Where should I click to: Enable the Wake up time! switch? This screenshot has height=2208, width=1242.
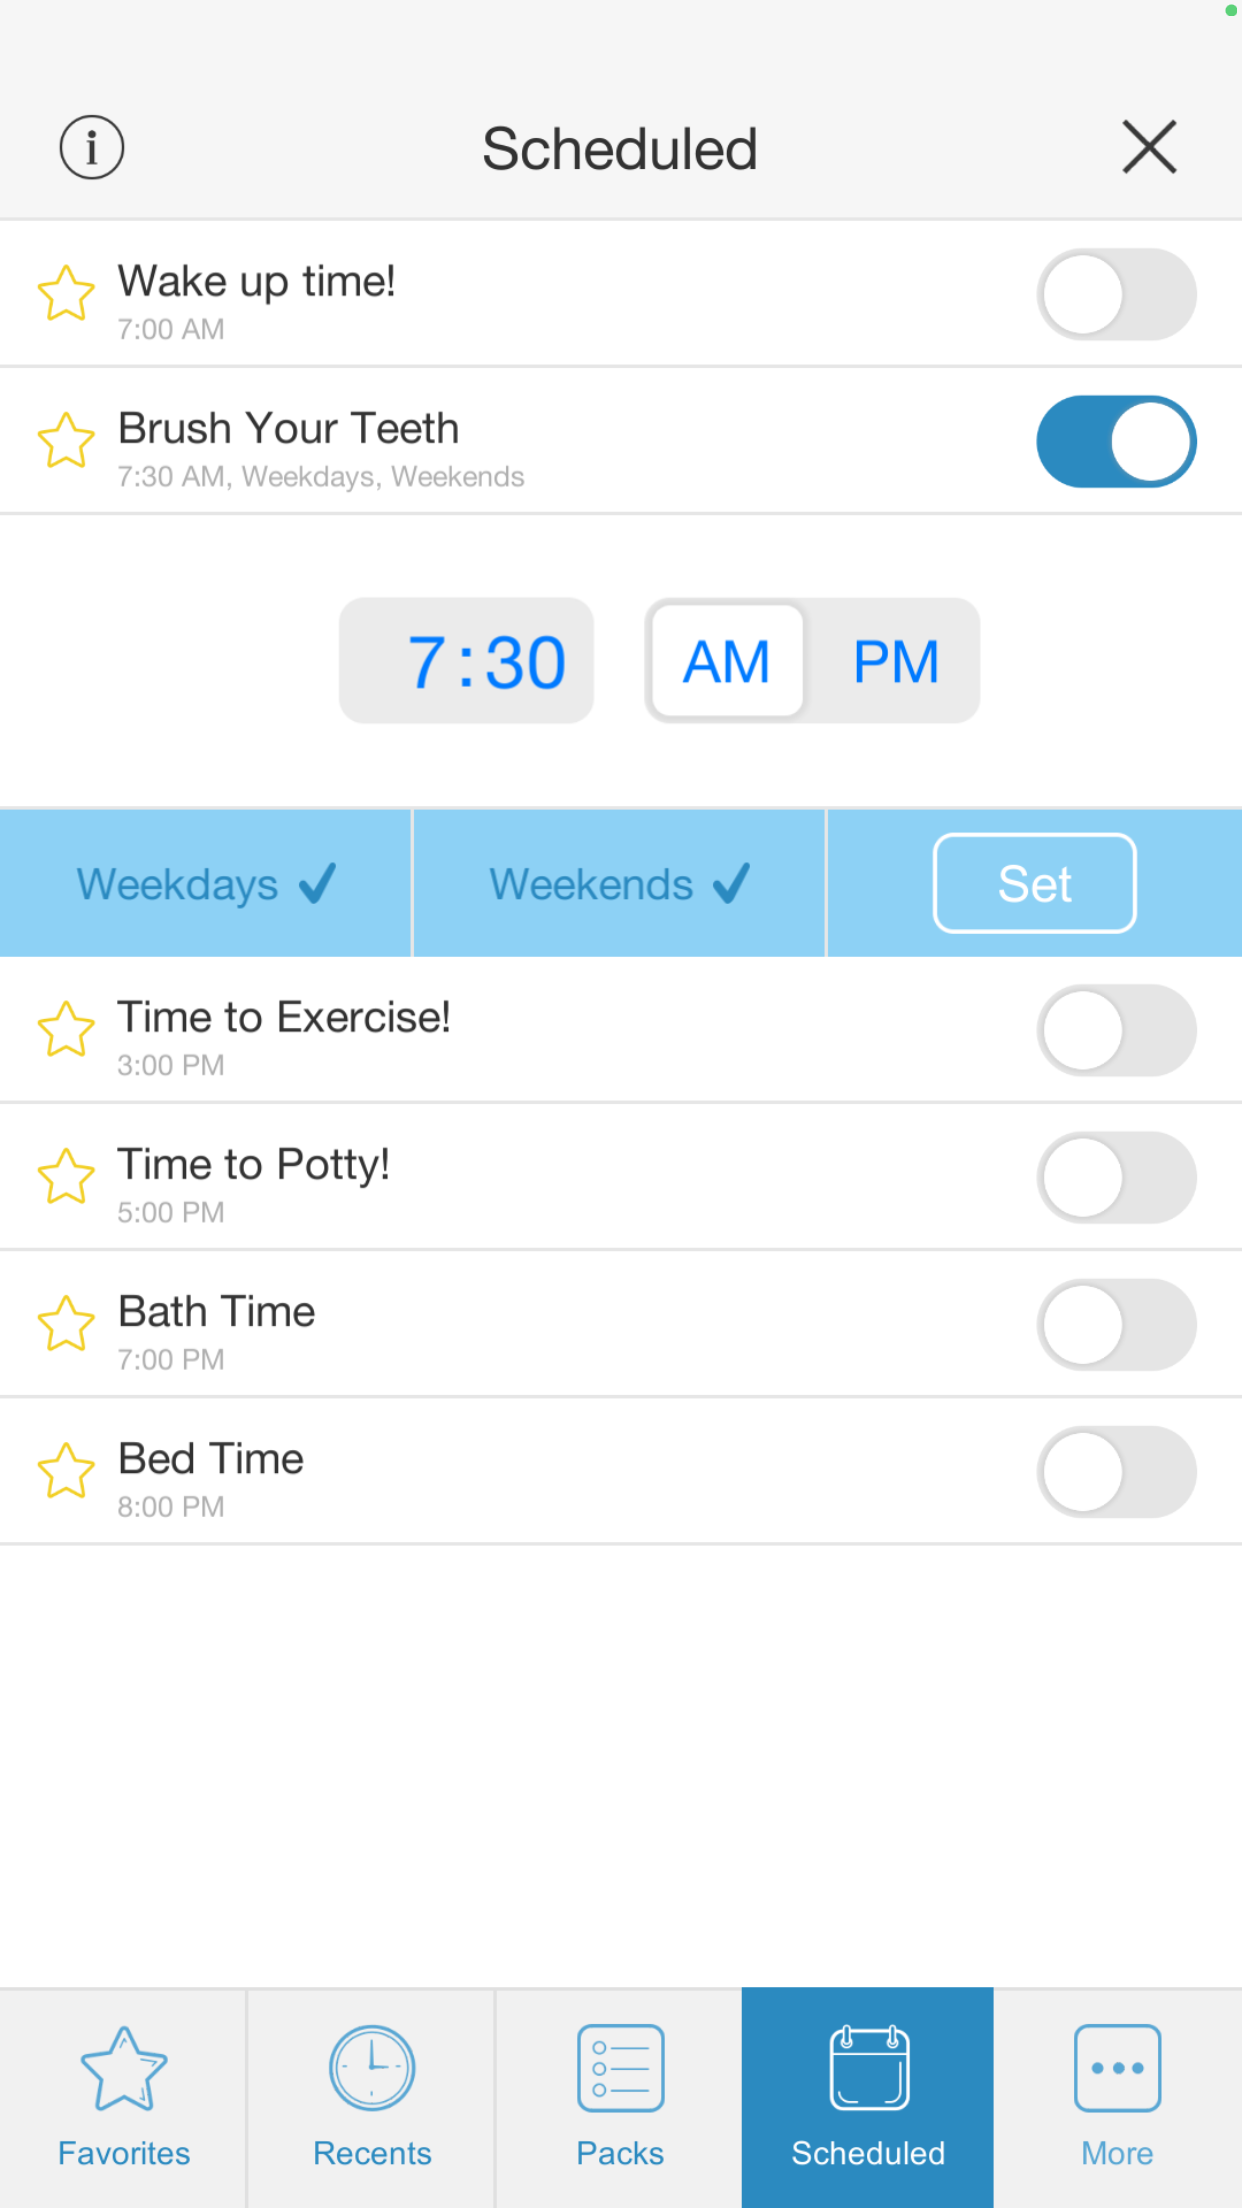click(1116, 294)
